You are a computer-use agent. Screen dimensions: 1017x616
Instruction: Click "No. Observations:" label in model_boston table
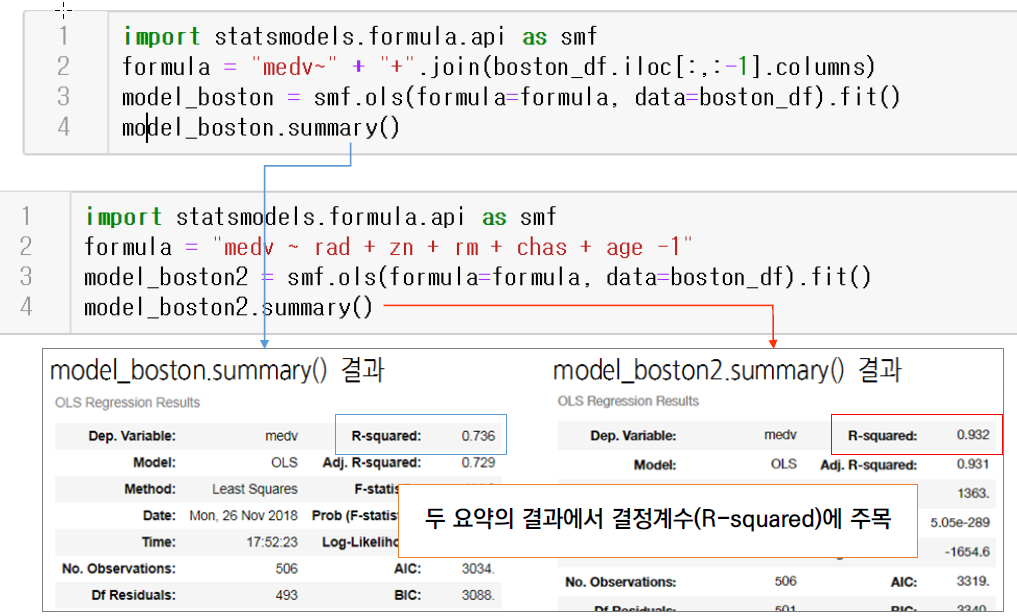119,569
